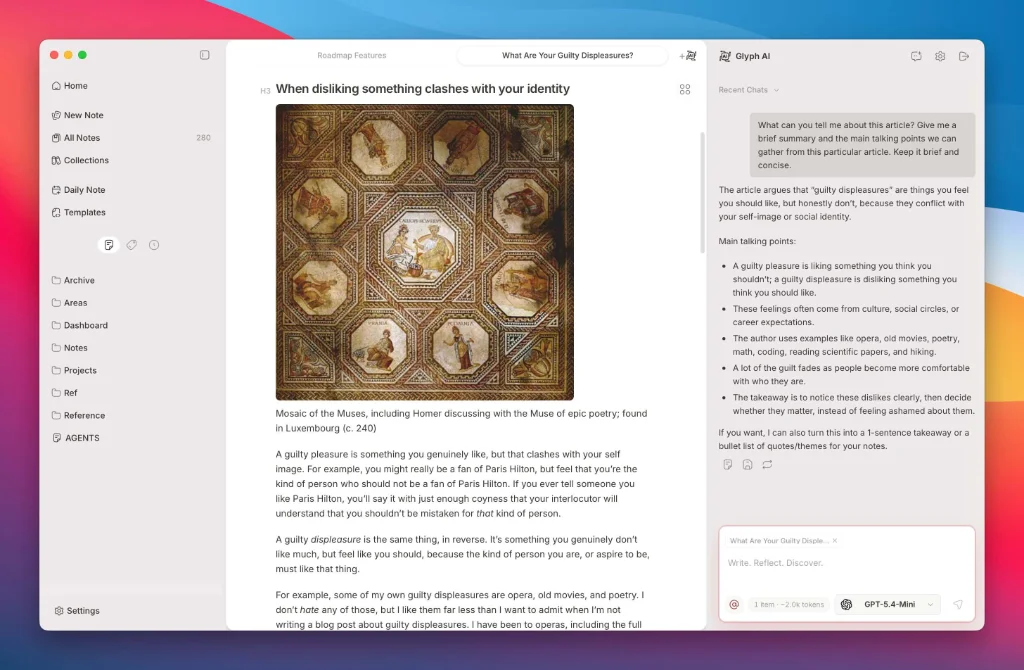Start a new chat in Glyph AI
Screen dimensions: 1024x670
916,56
